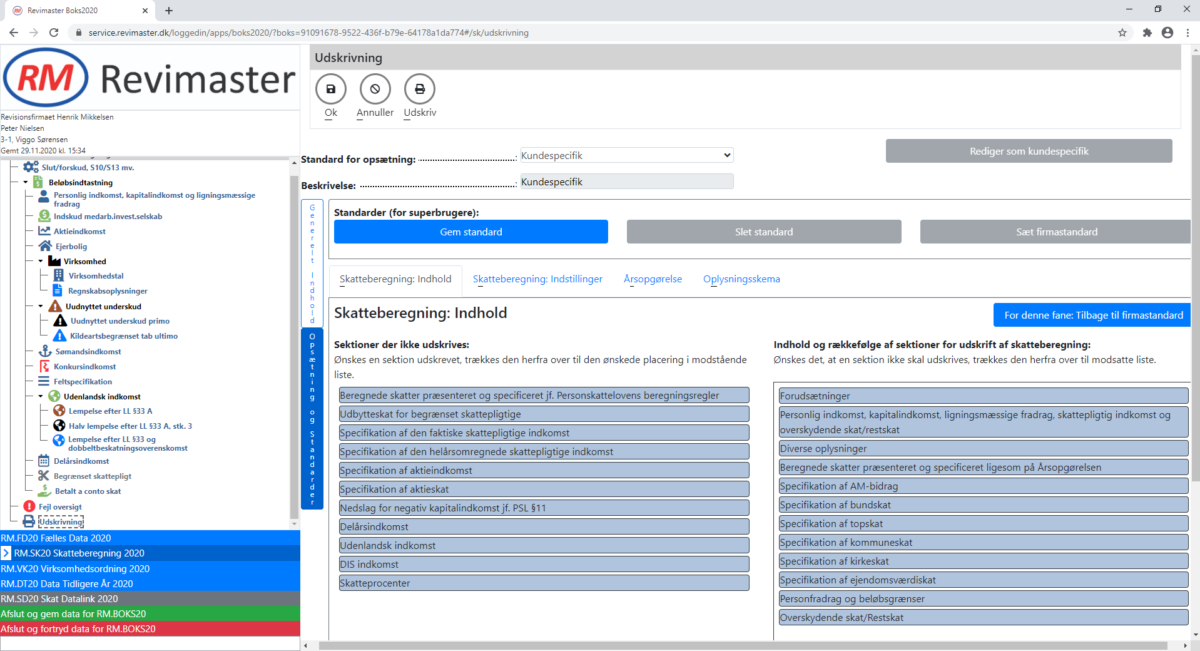The width and height of the screenshot is (1200, 651).
Task: Click the Begrænset skattepligt scissors icon
Action: (44, 476)
